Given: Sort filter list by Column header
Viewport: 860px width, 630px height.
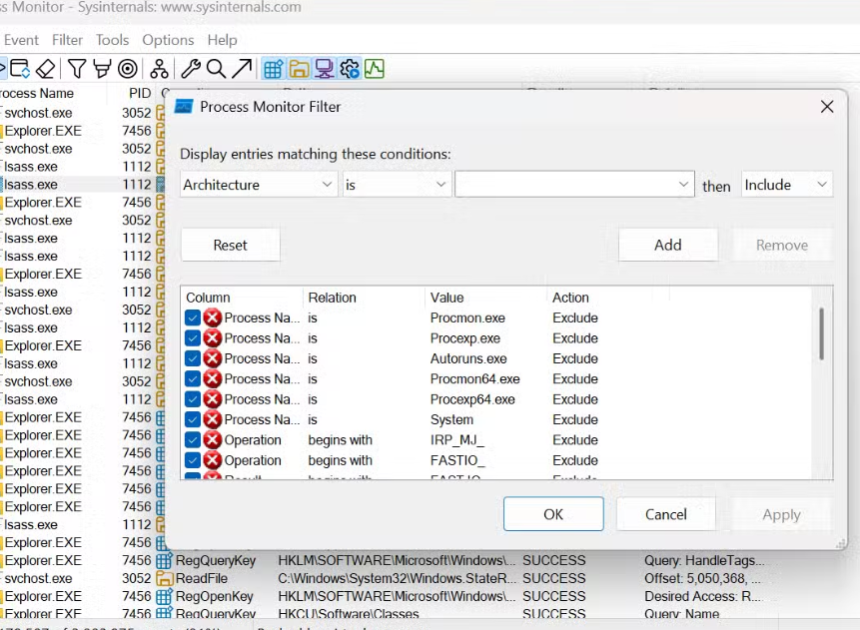Looking at the screenshot, I should click(241, 298).
